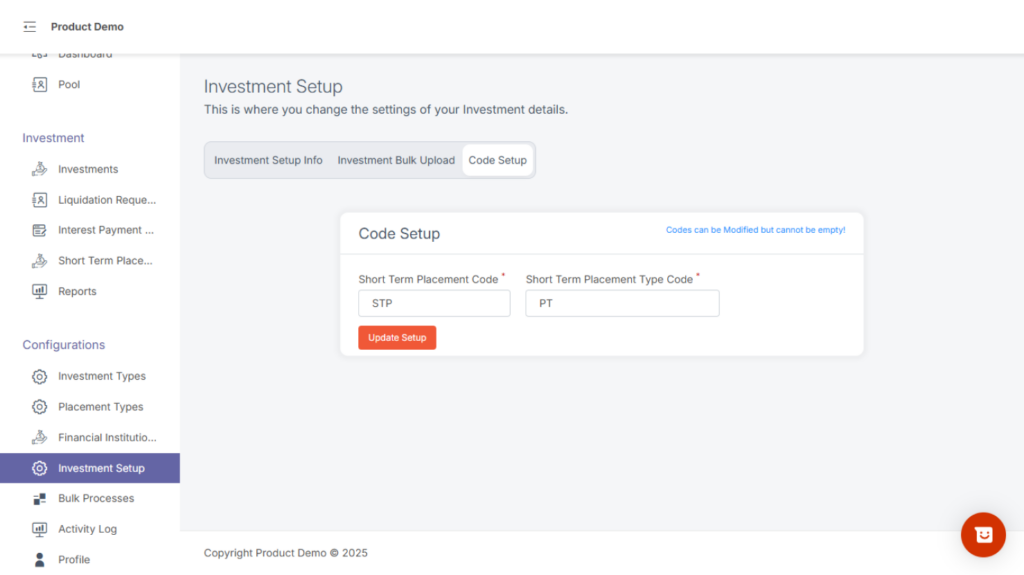Click the Investment Types gear icon
The height and width of the screenshot is (575, 1024).
tap(40, 376)
